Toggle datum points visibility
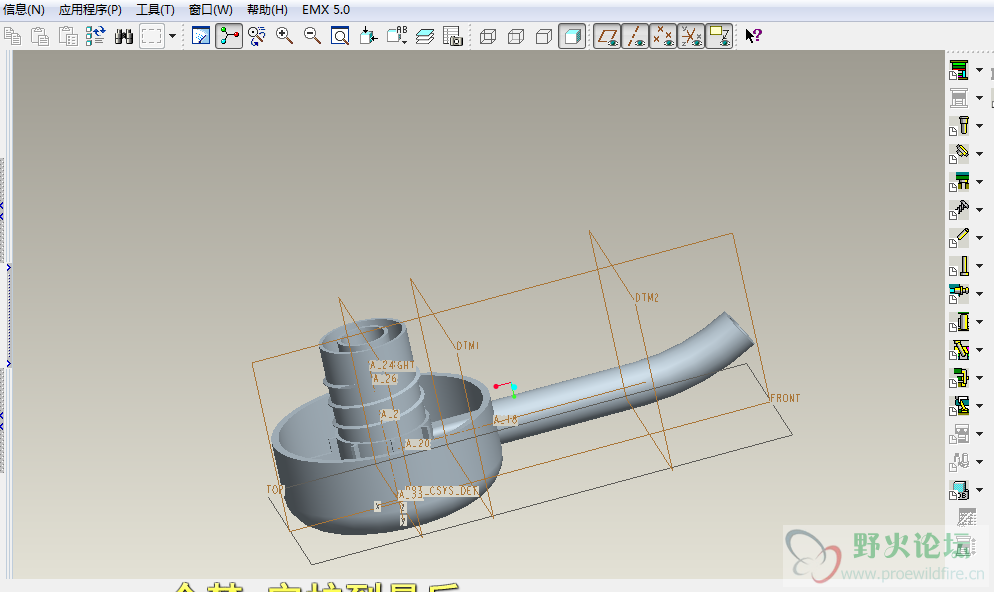Screen dimensions: 994x592 (663, 36)
